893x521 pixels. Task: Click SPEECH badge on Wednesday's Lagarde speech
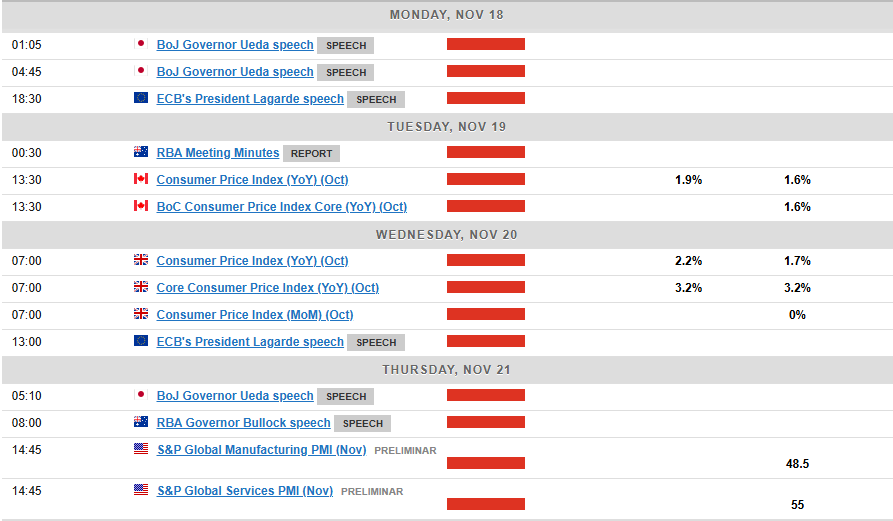pyautogui.click(x=376, y=342)
